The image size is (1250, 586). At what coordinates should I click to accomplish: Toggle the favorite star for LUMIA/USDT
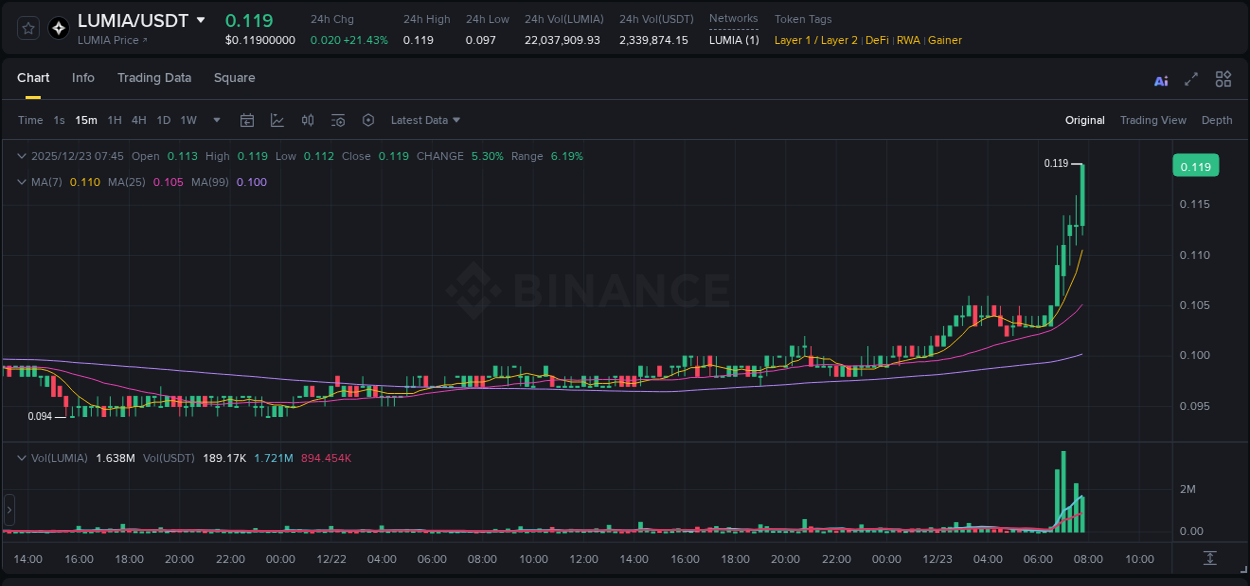[27, 27]
